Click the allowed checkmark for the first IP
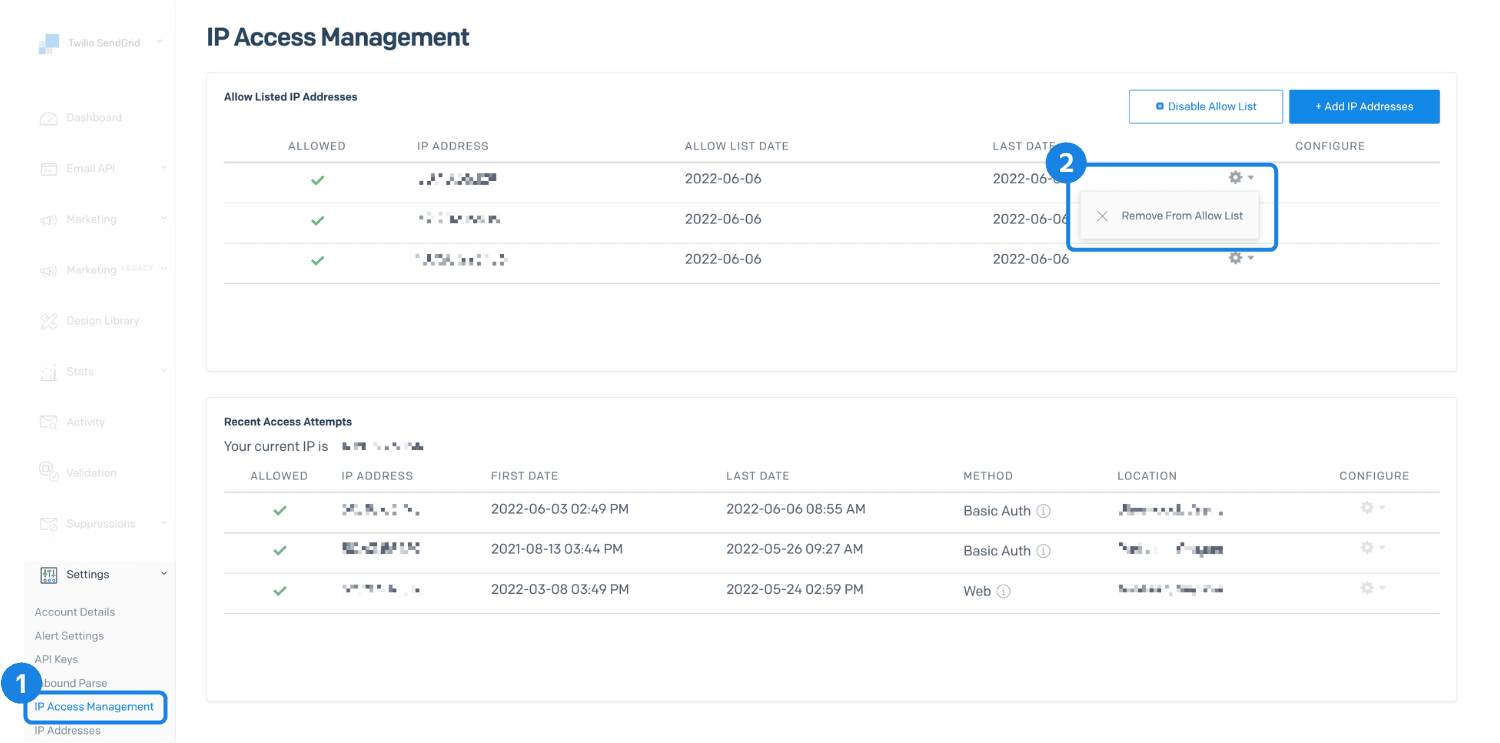This screenshot has height=743, width=1500. click(x=317, y=180)
